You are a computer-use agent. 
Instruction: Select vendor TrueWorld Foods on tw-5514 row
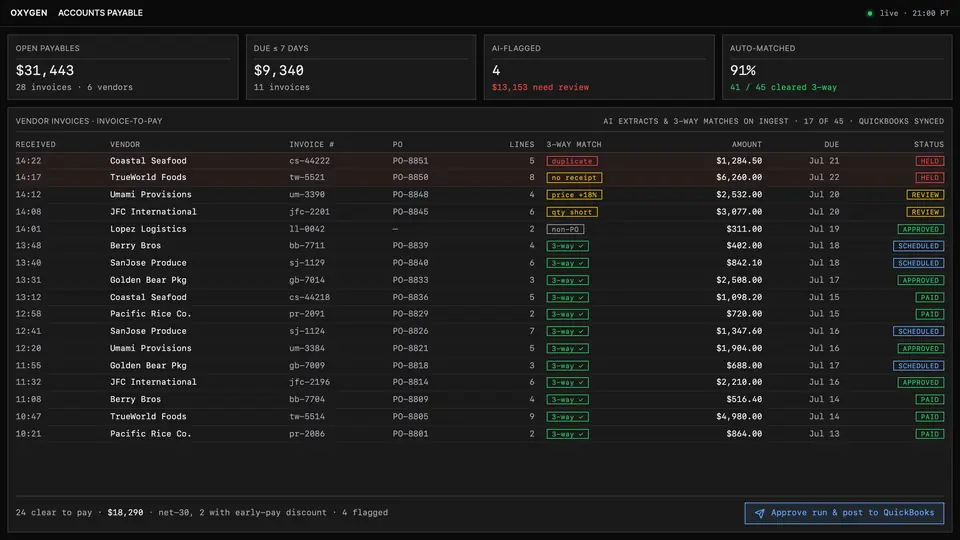(x=148, y=416)
